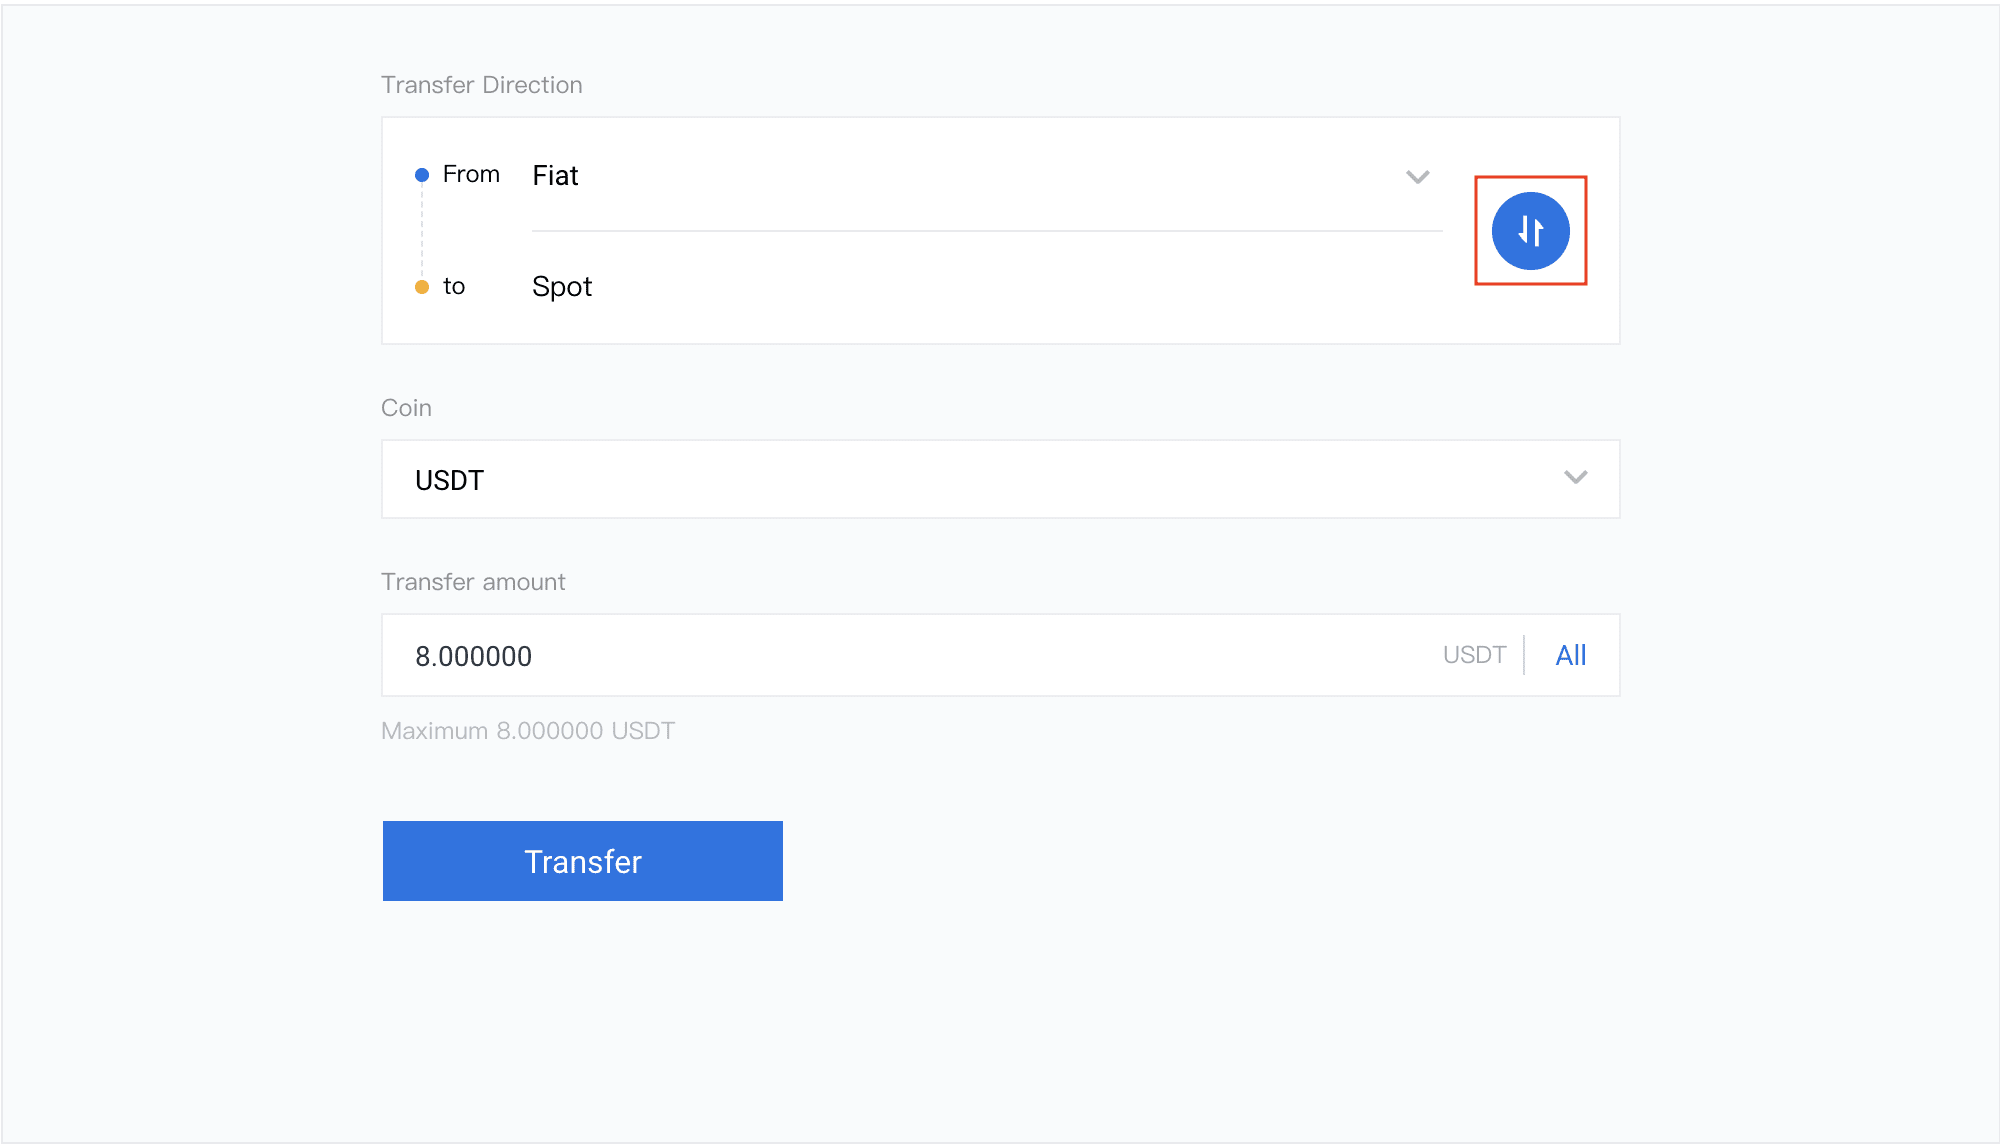Swap transfer direction with blue arrows button
This screenshot has width=2000, height=1144.
click(1530, 231)
